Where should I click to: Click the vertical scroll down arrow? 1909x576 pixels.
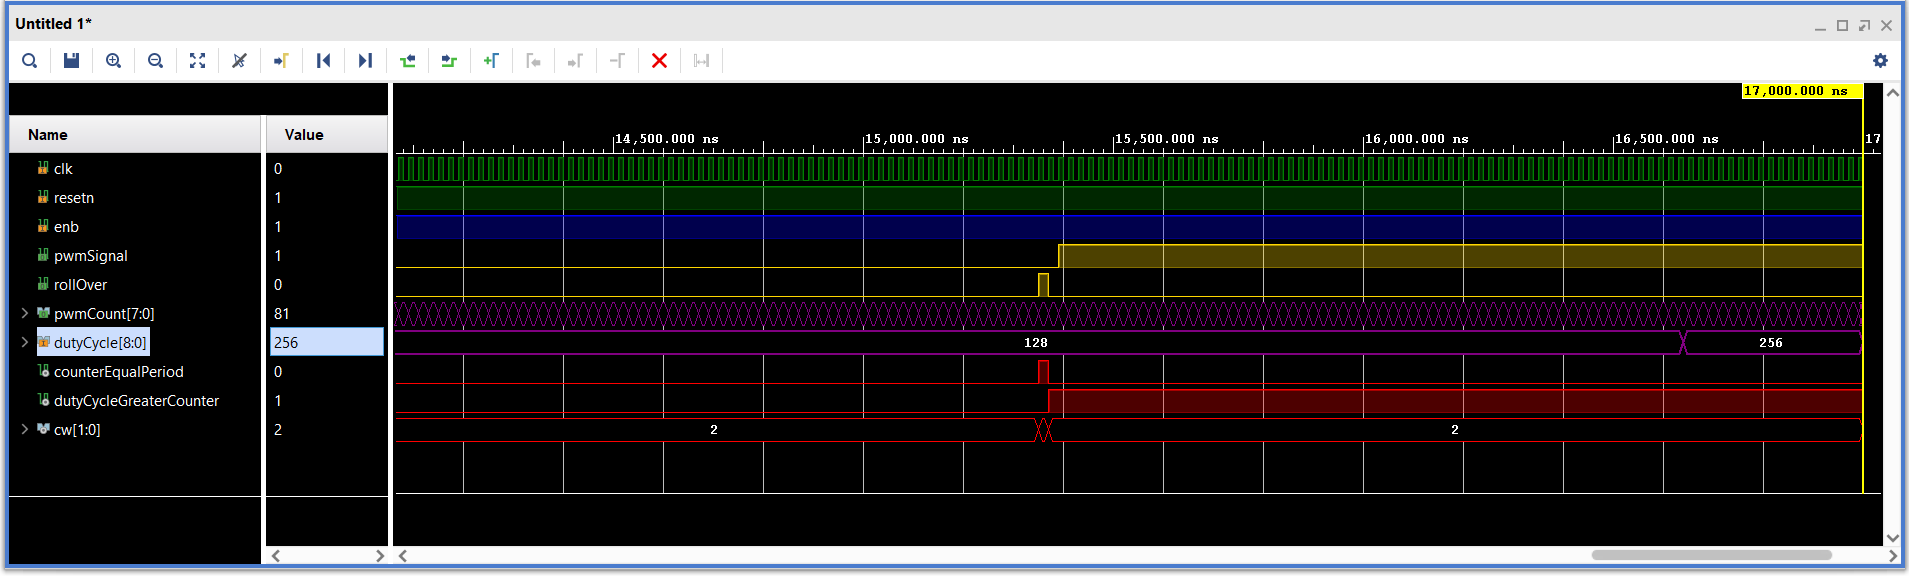coord(1892,538)
